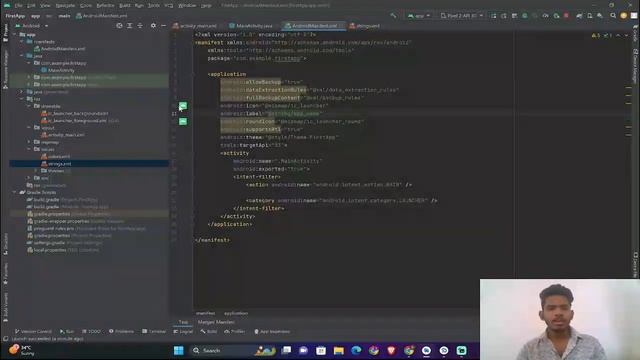This screenshot has height=360, width=640.
Task: Switch to Merged Manifest bottom tab
Action: (216, 322)
